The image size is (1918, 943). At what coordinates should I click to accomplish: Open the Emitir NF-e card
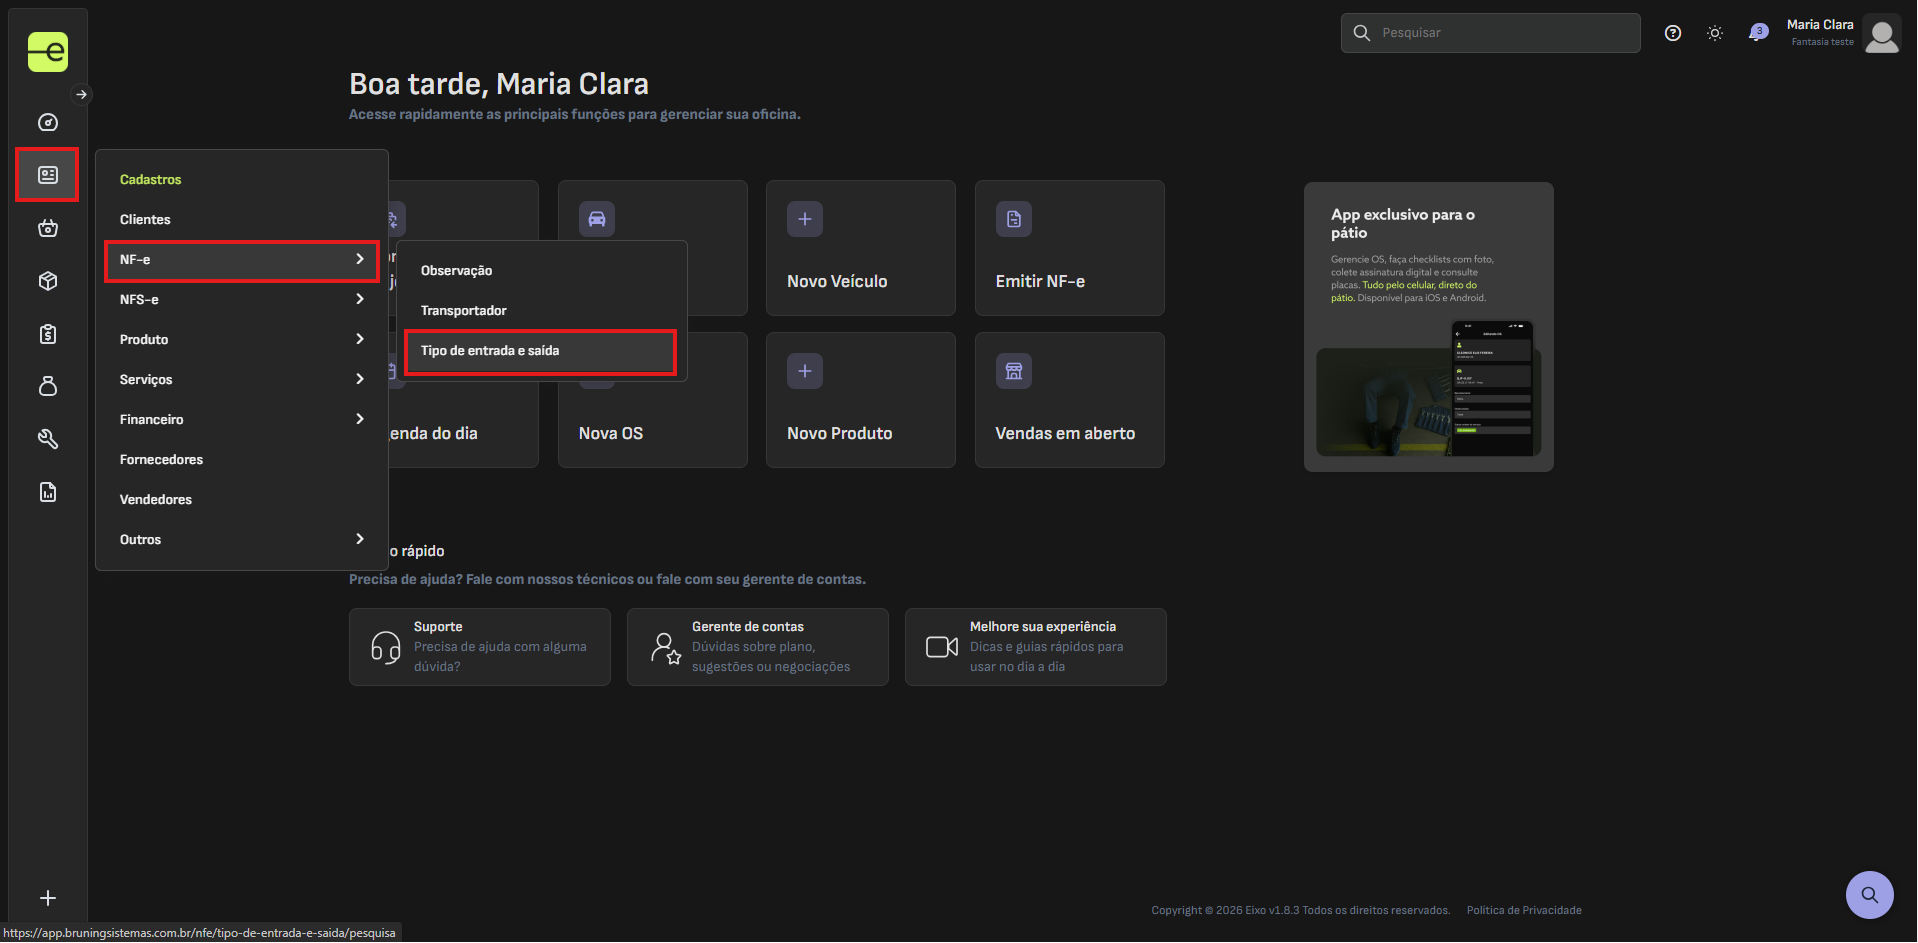click(1070, 248)
